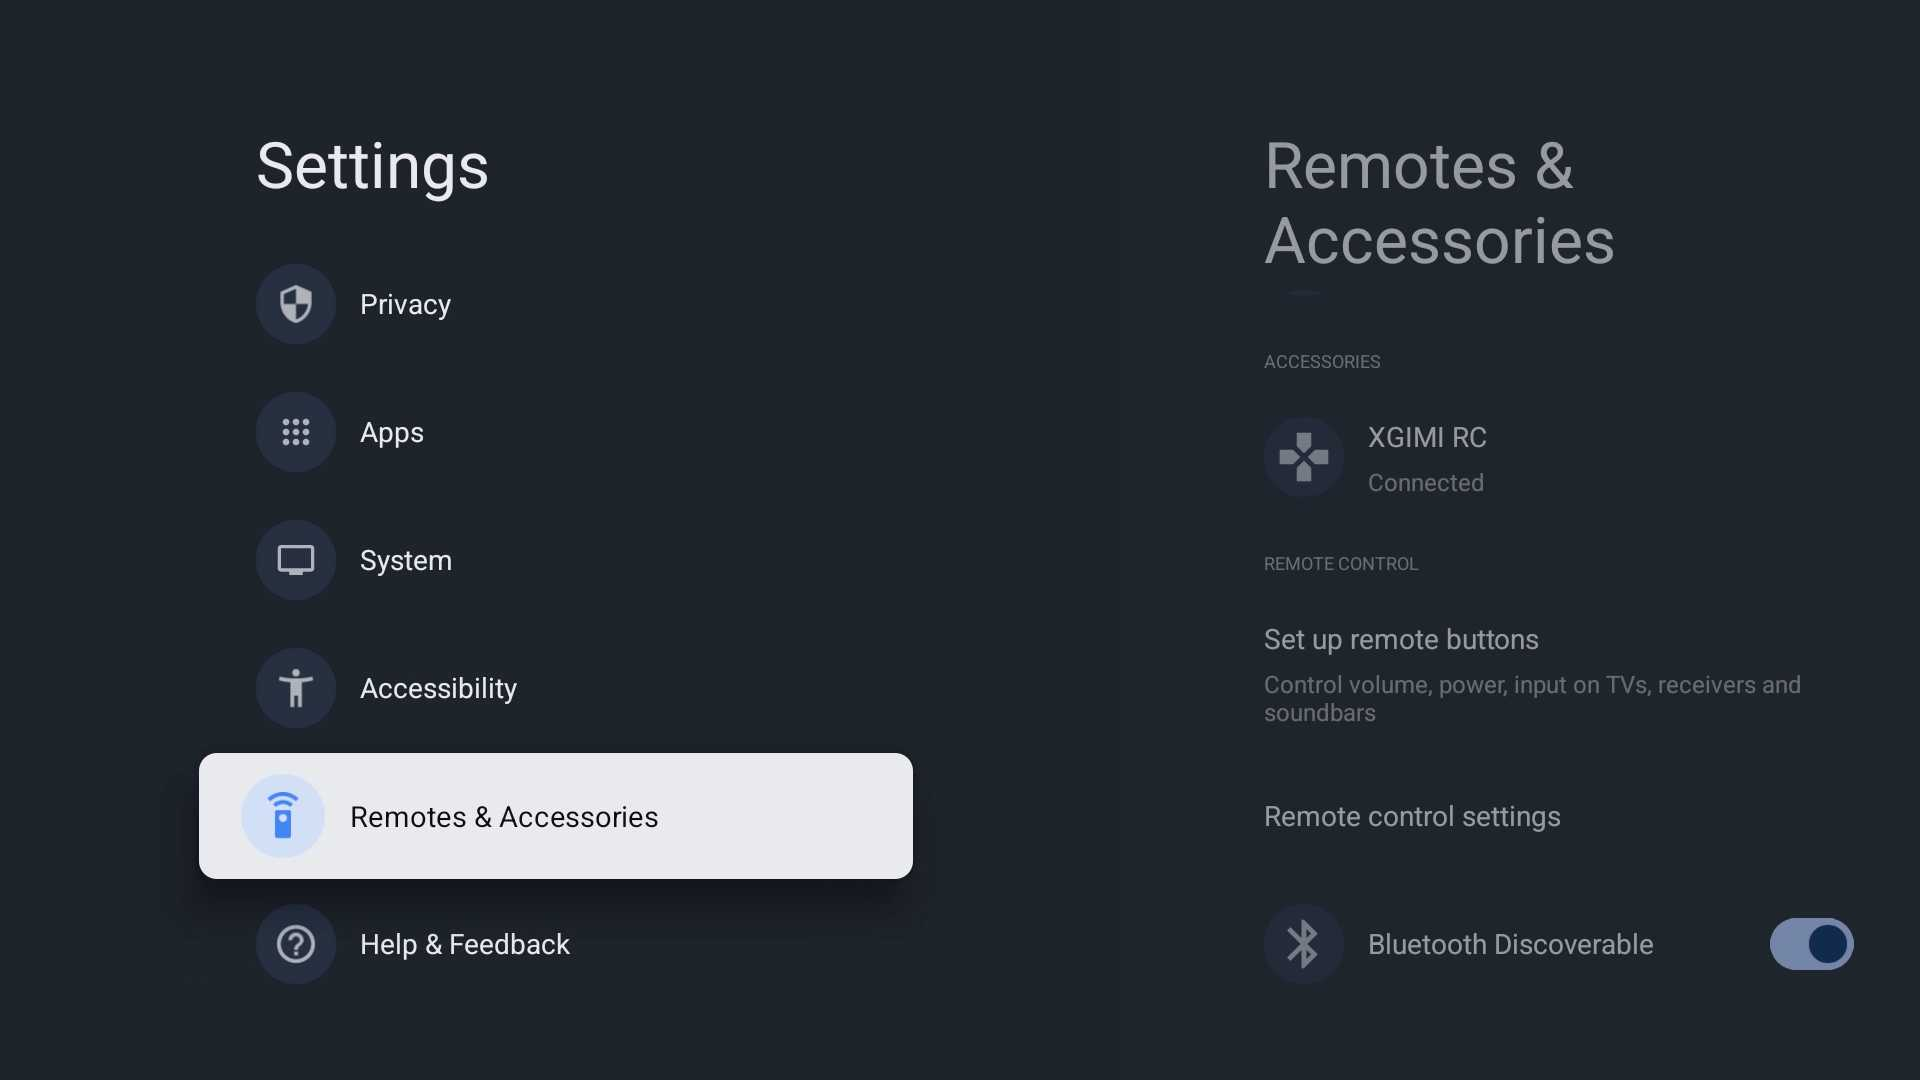This screenshot has width=1920, height=1080.
Task: Open Accessibility settings label
Action: pos(438,688)
